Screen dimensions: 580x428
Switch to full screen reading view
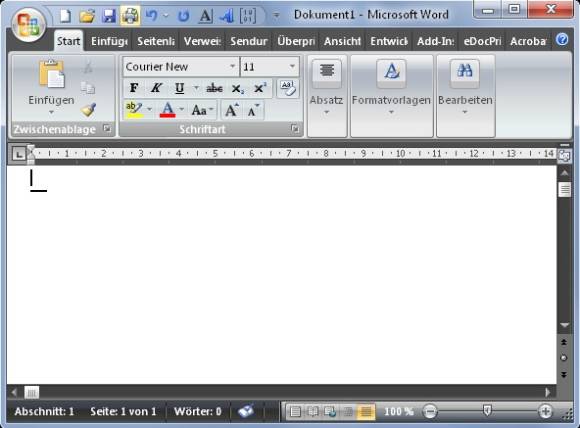pyautogui.click(x=313, y=411)
